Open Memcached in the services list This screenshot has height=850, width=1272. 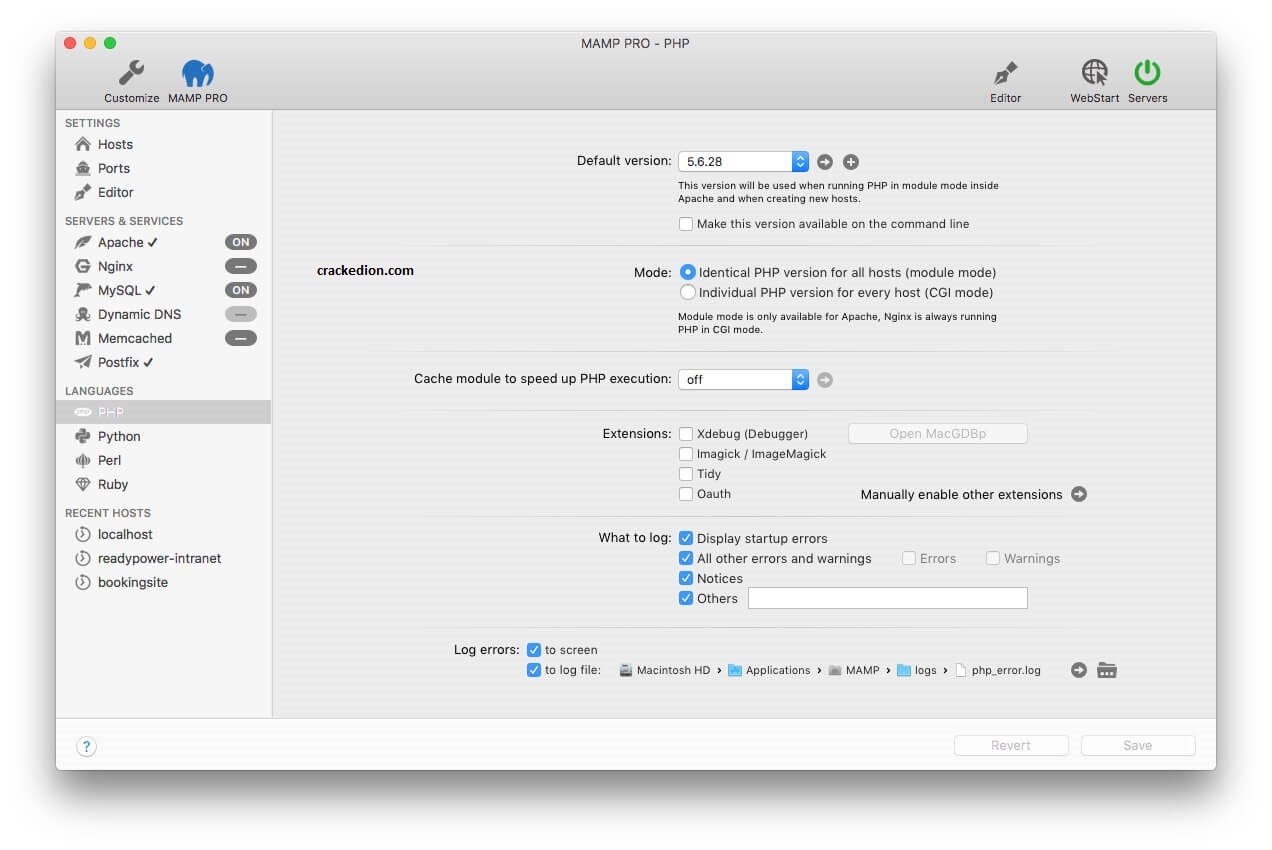[x=163, y=338]
